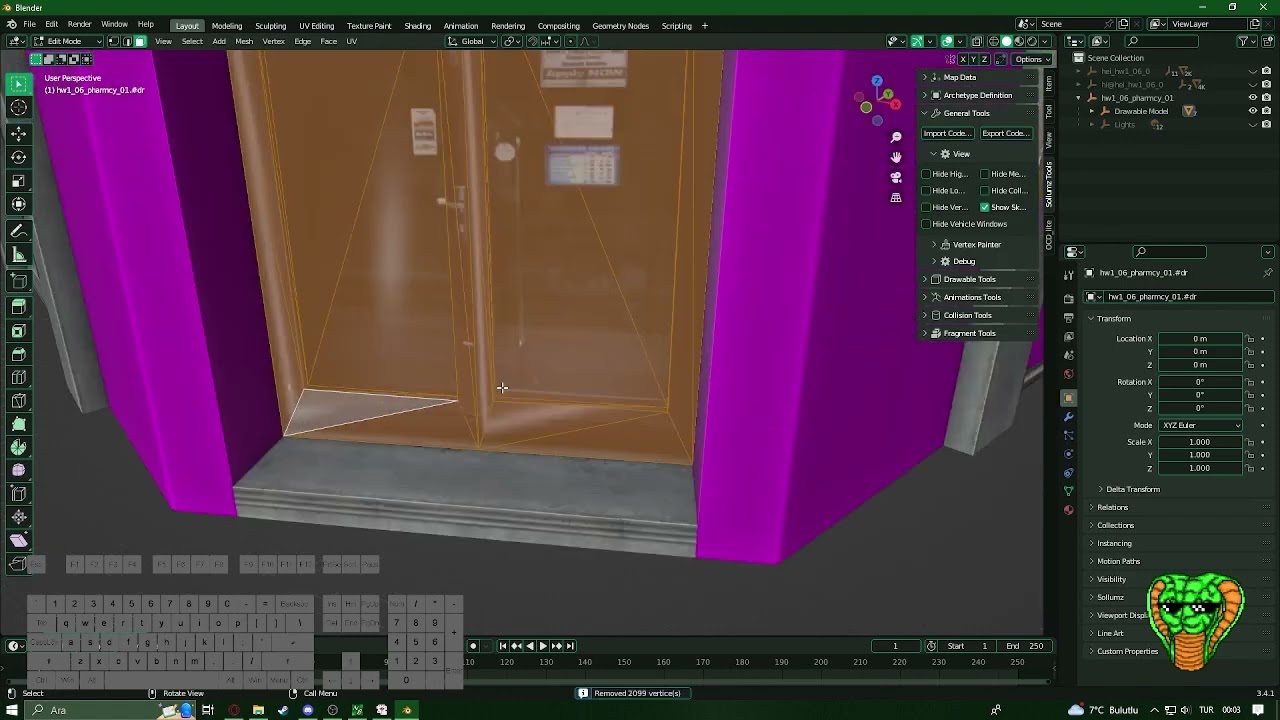Click the zoom magnifier viewport gizmo

(x=896, y=137)
